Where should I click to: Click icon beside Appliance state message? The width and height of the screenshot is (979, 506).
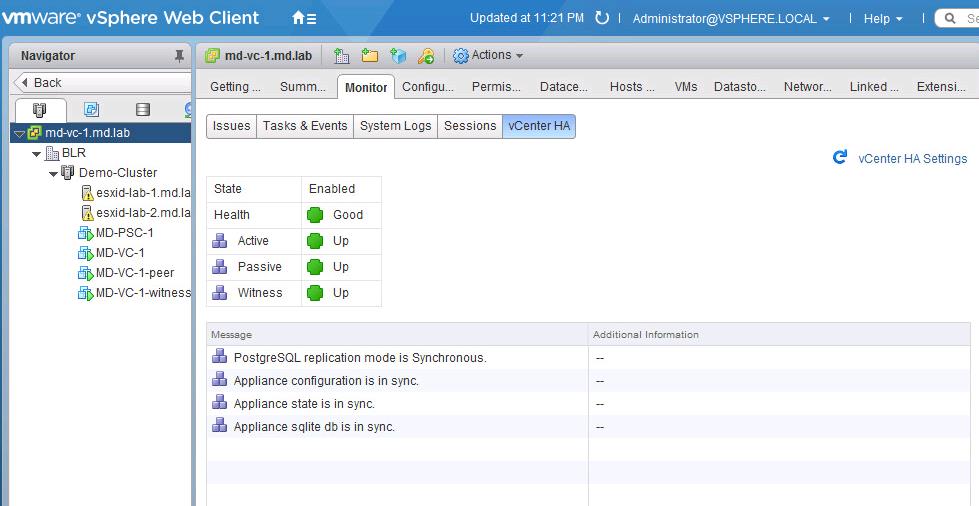(x=220, y=403)
